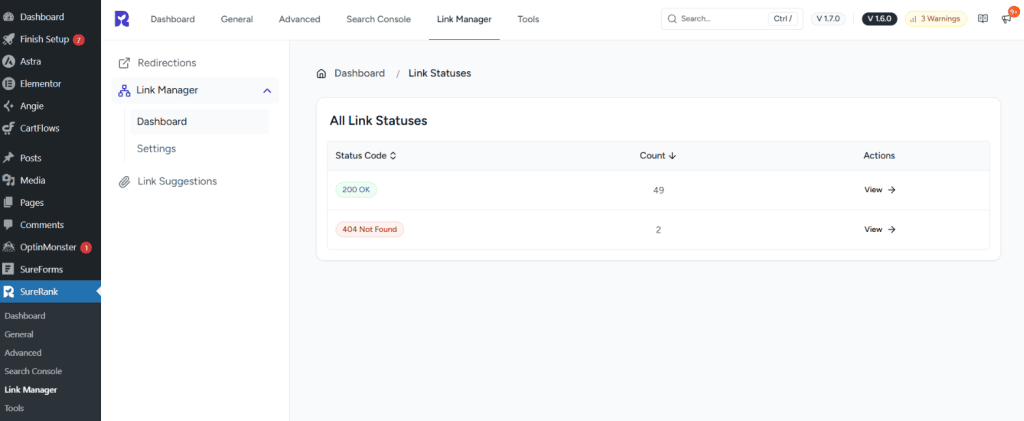Open SureRank submenu Advanced link

(23, 352)
